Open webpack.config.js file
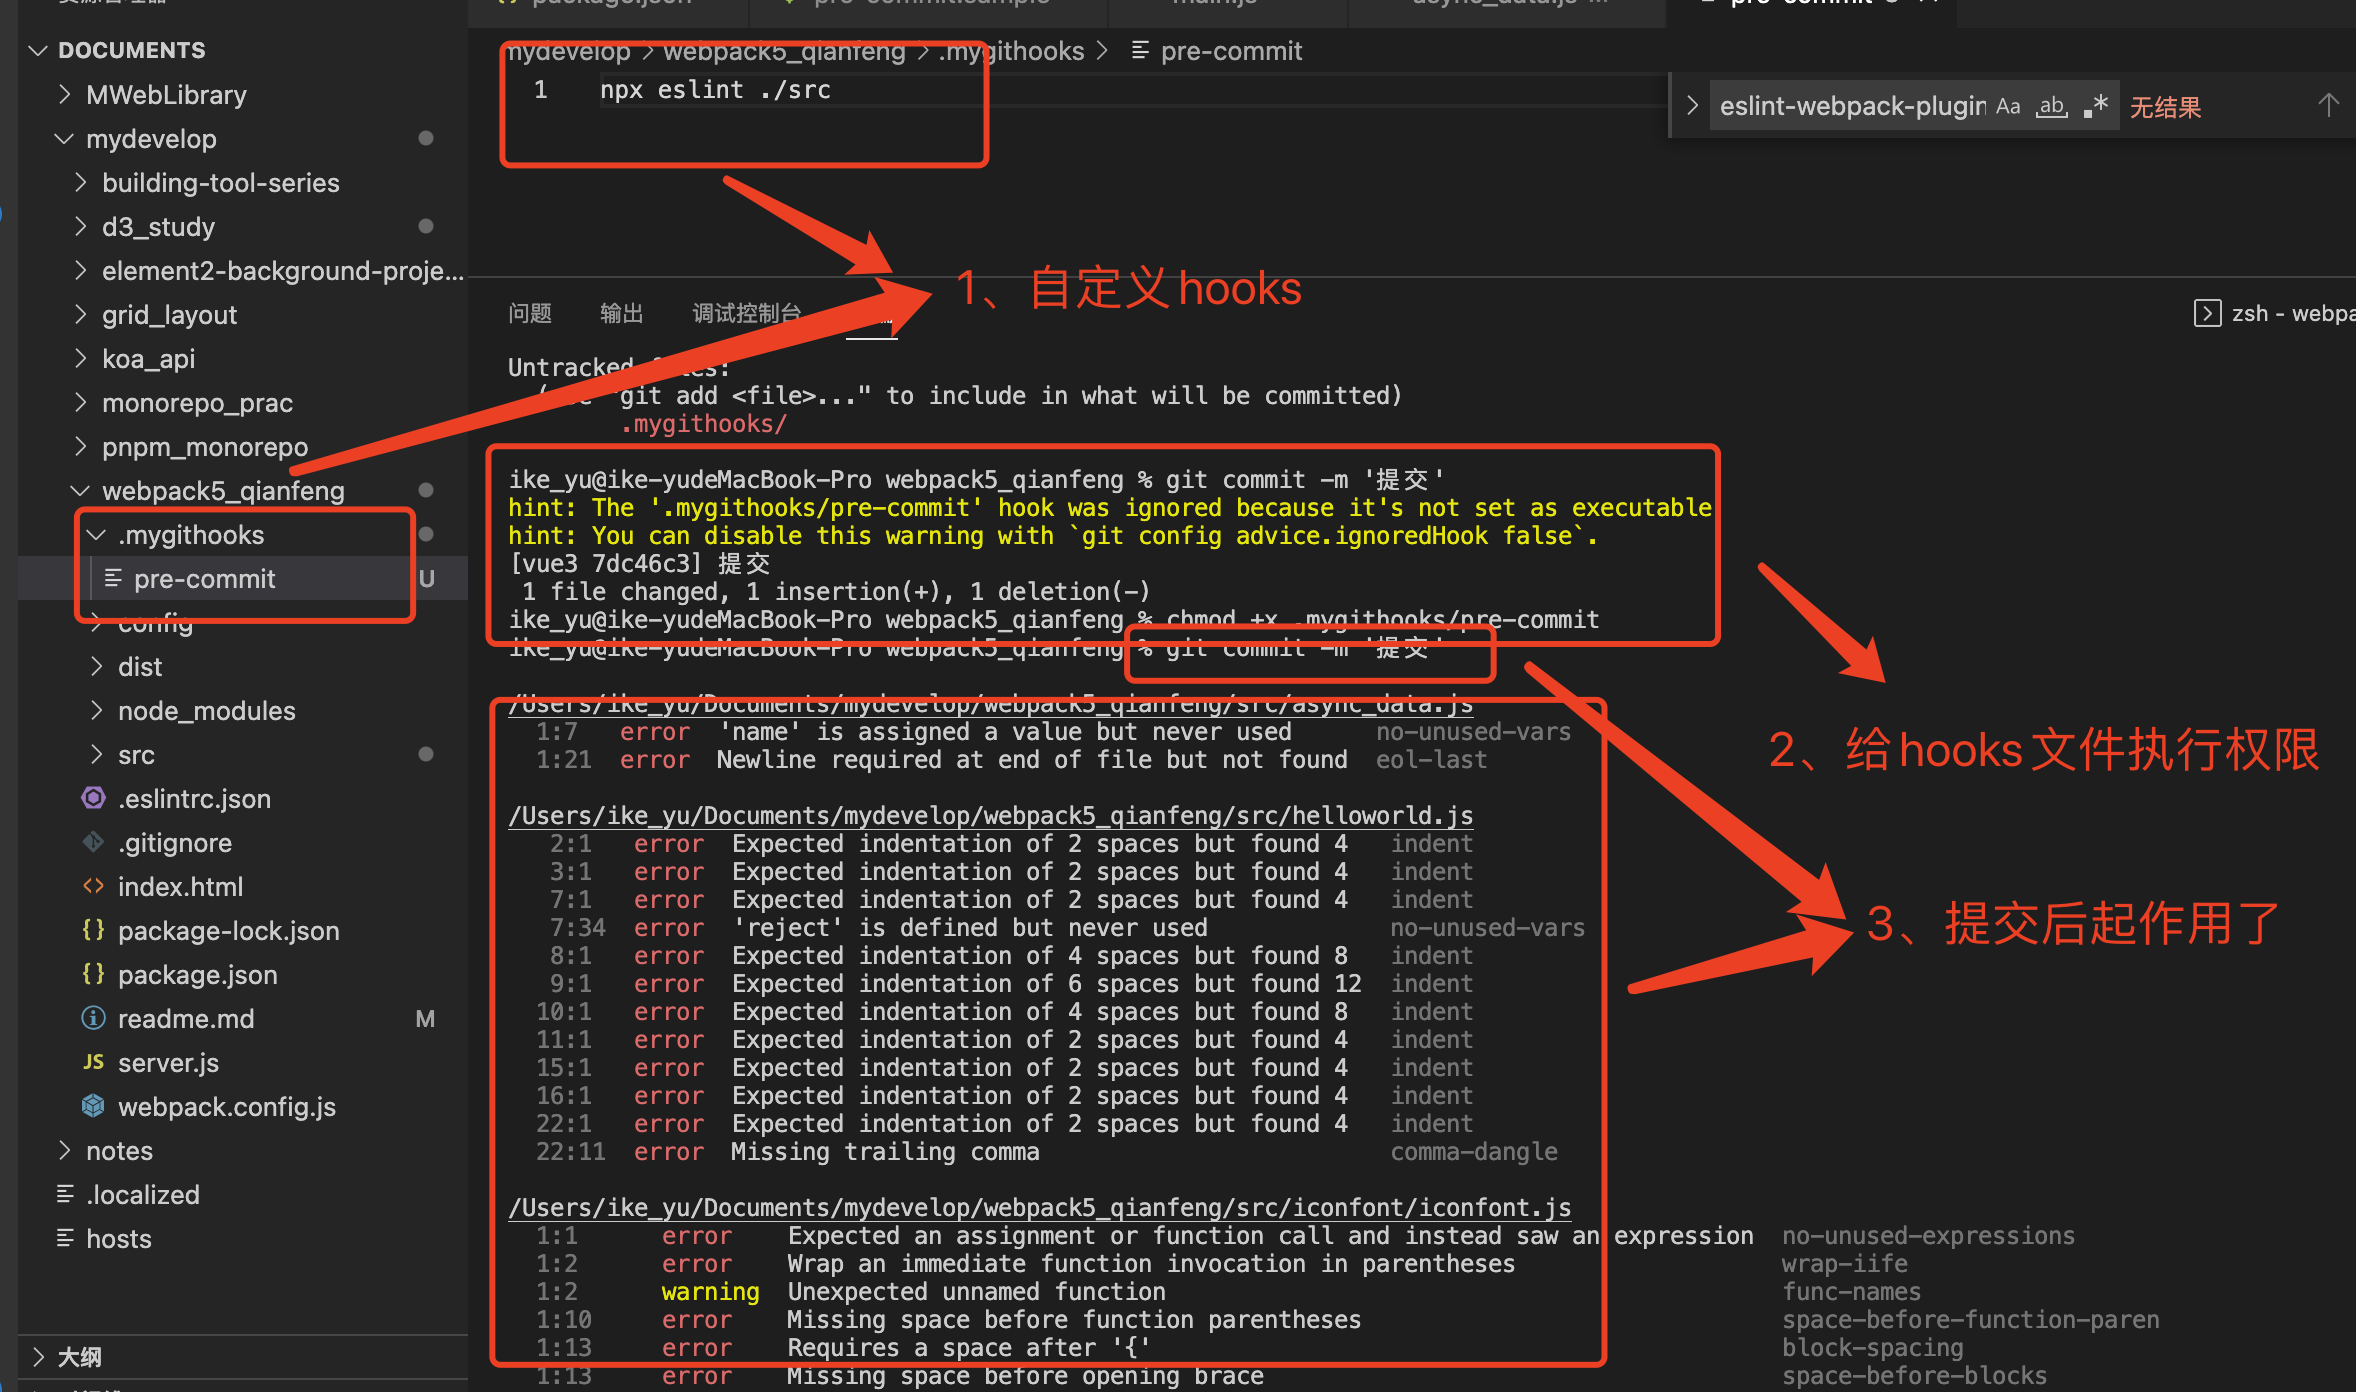The image size is (2356, 1392). click(226, 1107)
